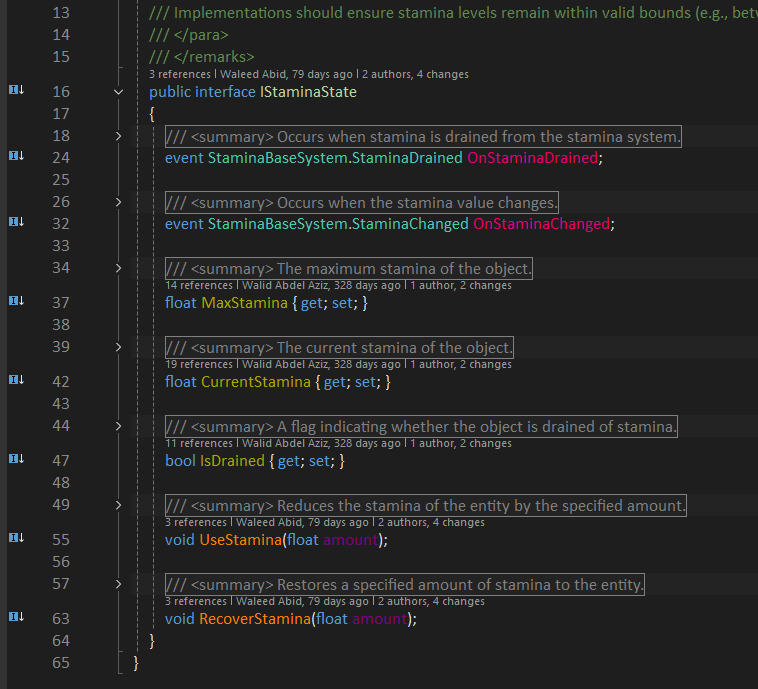The width and height of the screenshot is (758, 689).
Task: Click line number 65 in the gutter
Action: [x=61, y=662]
